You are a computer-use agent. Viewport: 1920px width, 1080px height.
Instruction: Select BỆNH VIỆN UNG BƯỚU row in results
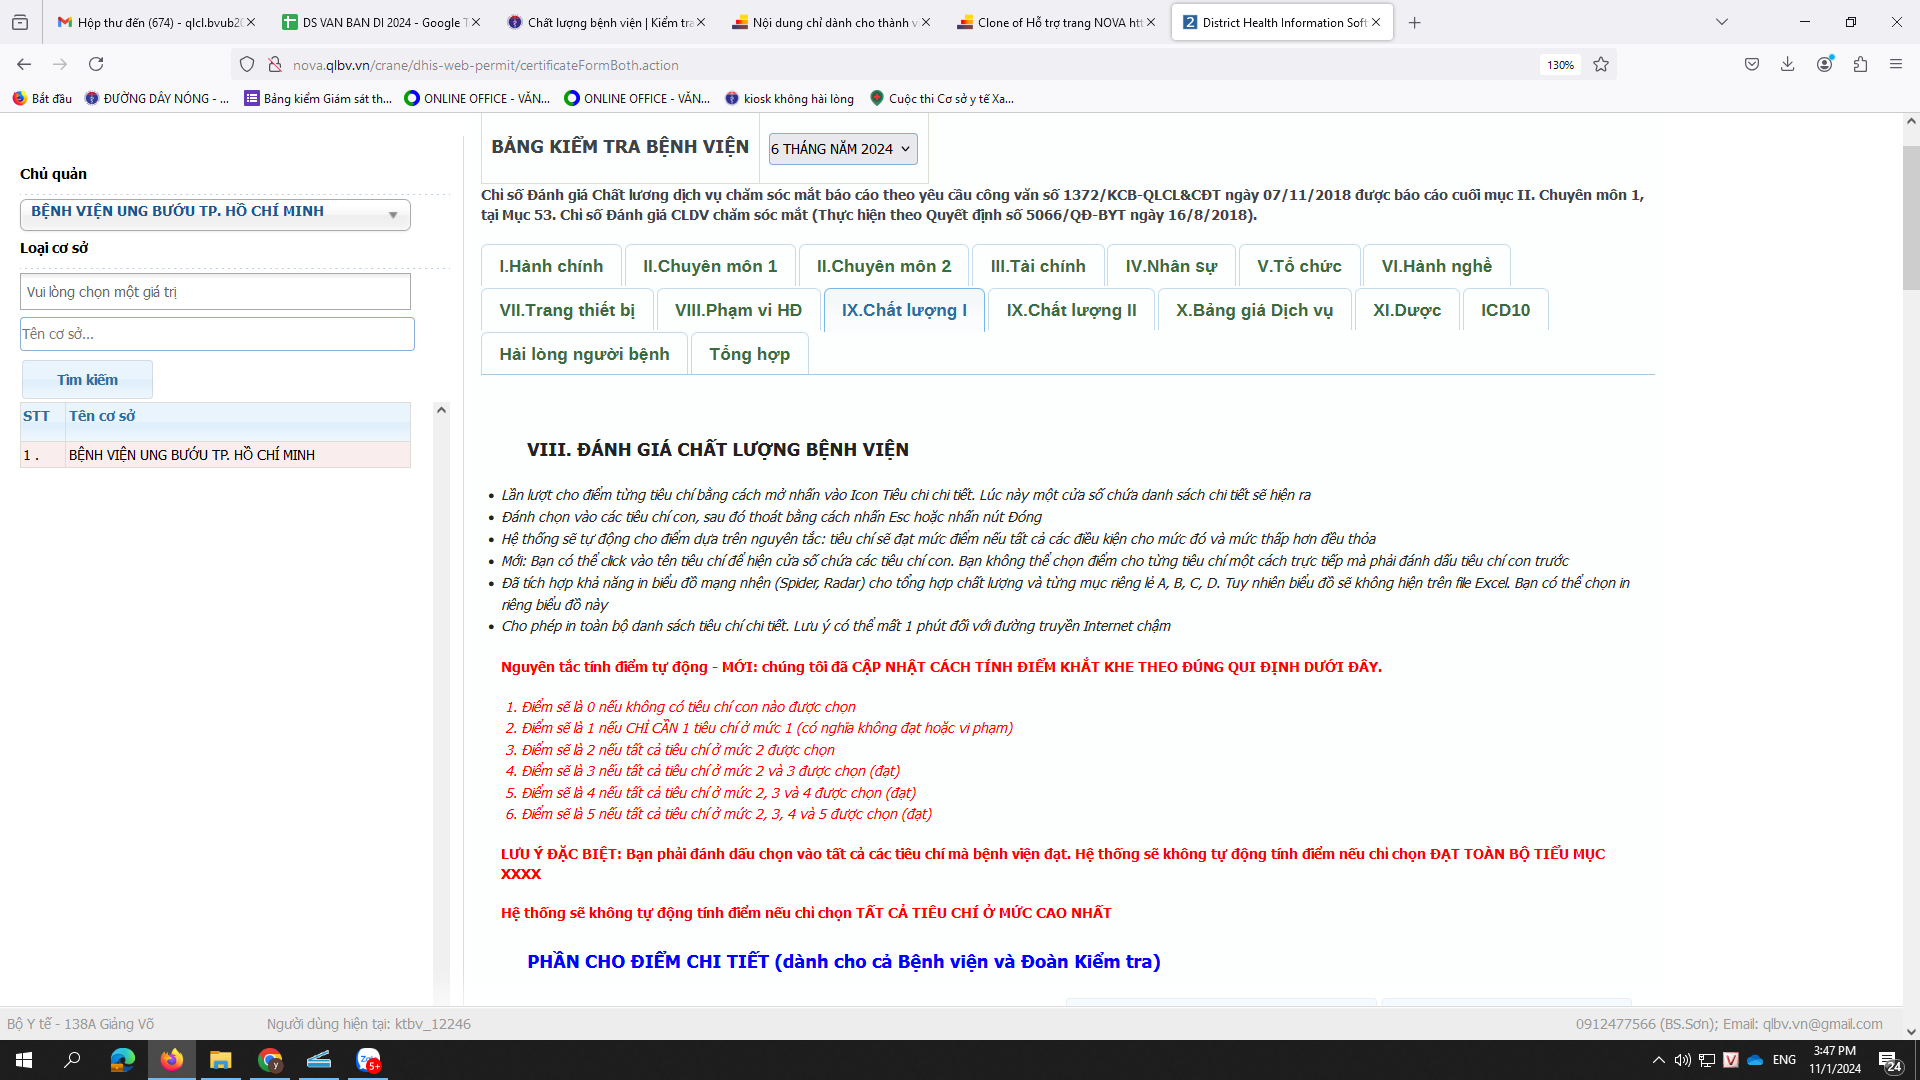point(215,455)
